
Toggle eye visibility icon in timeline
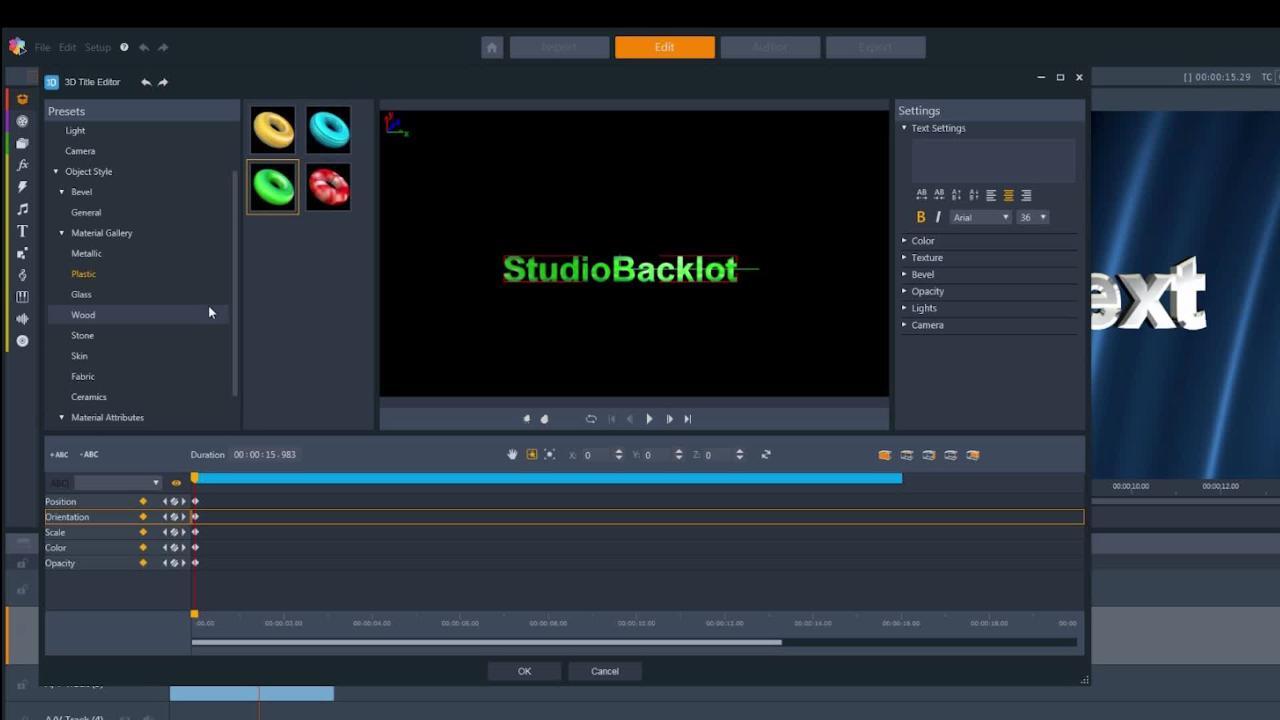176,483
